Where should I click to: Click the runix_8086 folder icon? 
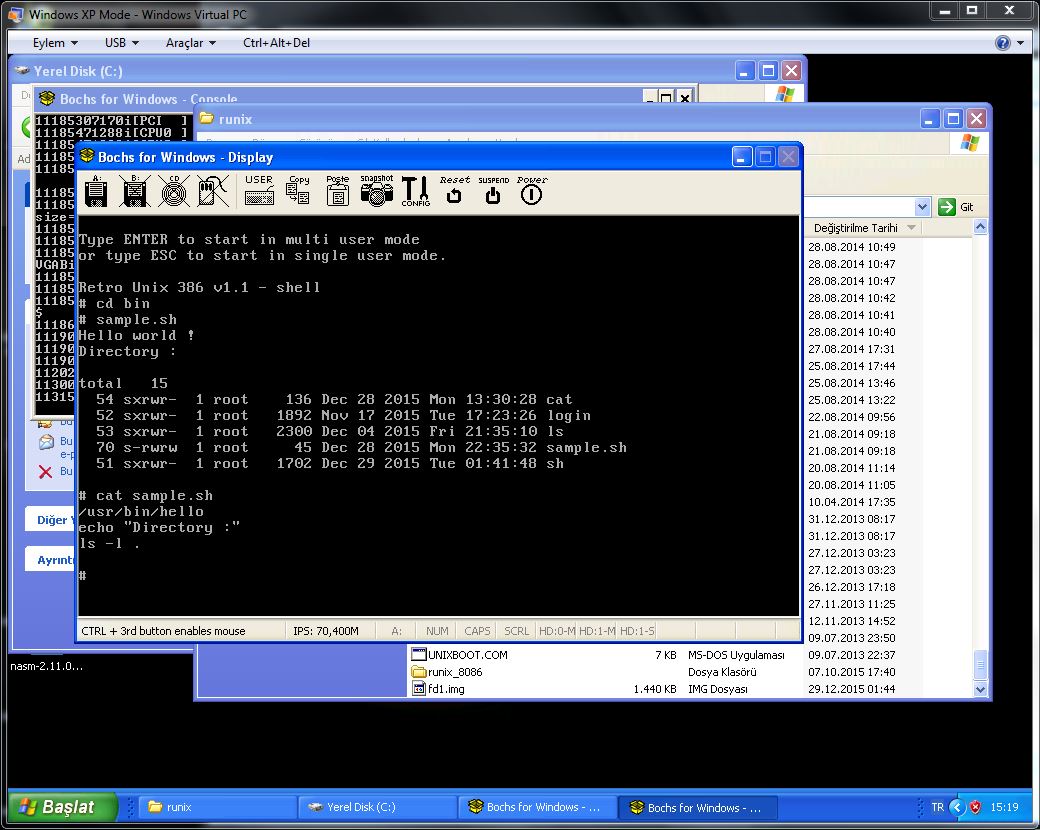click(x=419, y=672)
